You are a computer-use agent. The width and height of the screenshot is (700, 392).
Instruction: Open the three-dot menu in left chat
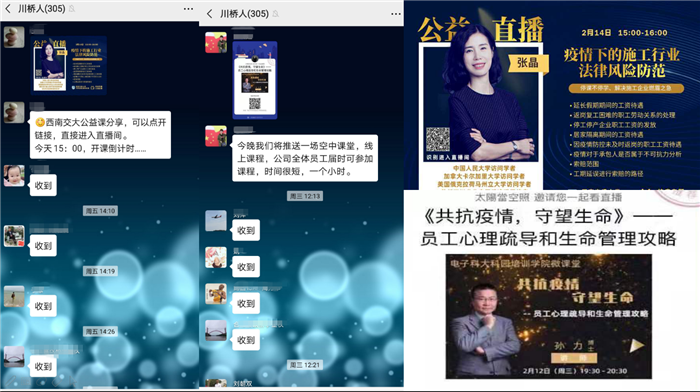tap(188, 8)
